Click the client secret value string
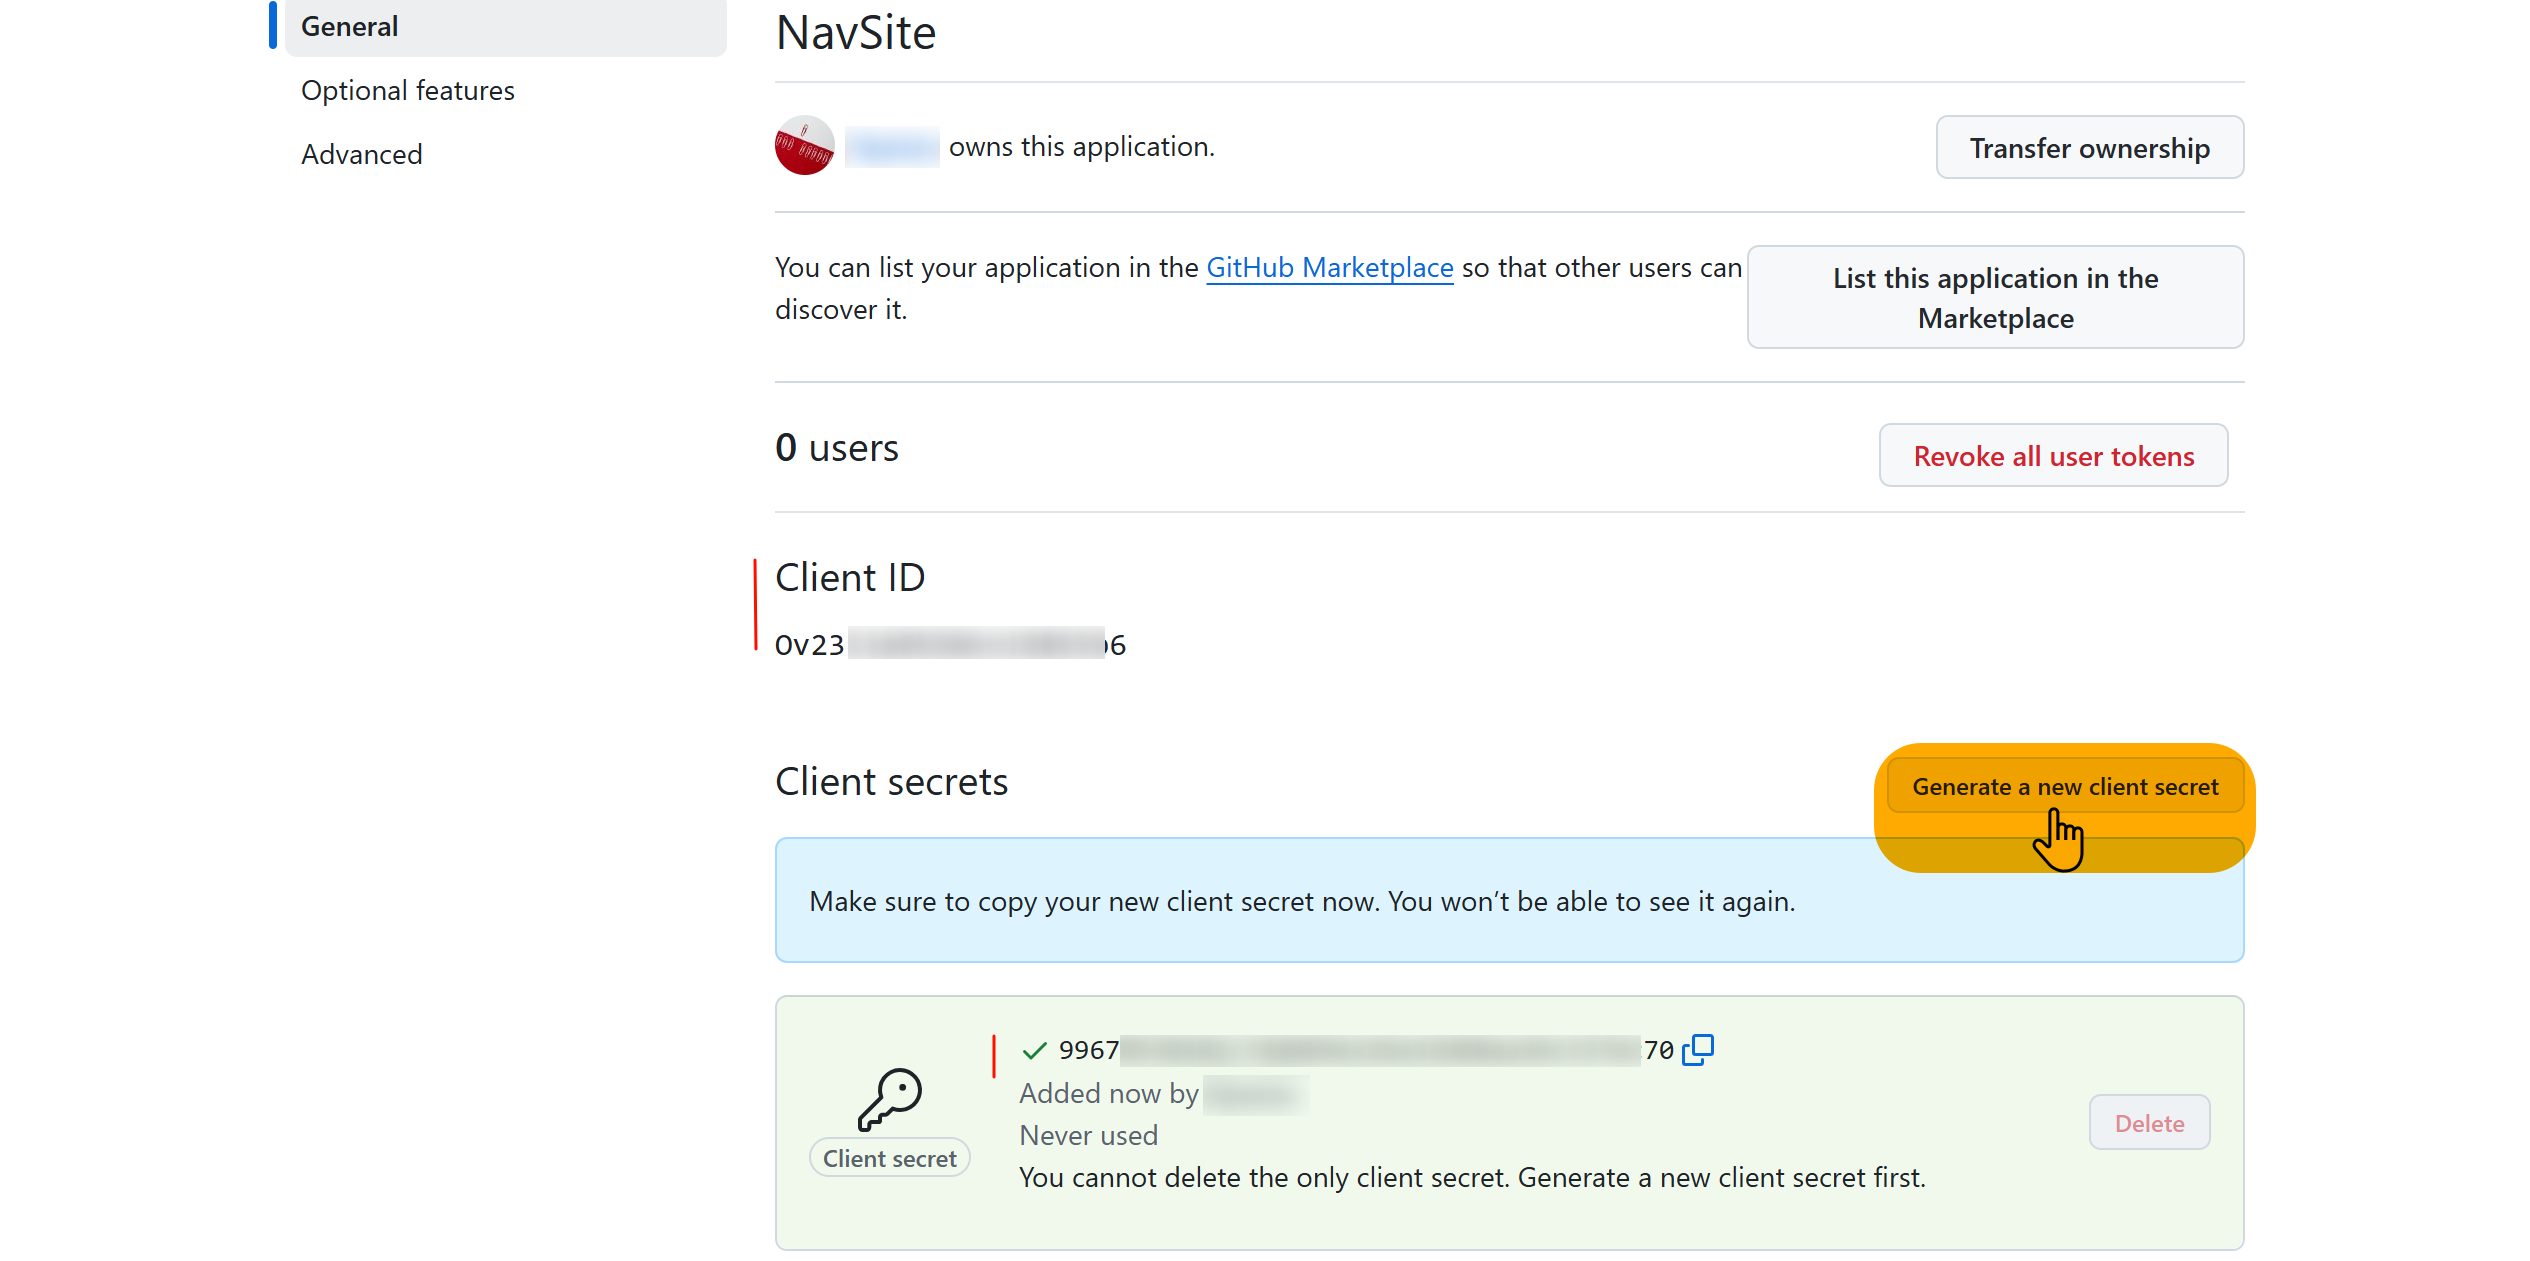 (x=1365, y=1050)
